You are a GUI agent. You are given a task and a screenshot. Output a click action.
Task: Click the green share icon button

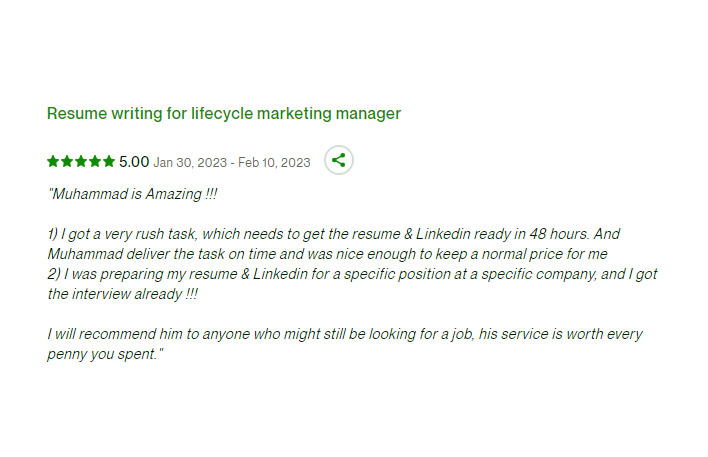[339, 160]
